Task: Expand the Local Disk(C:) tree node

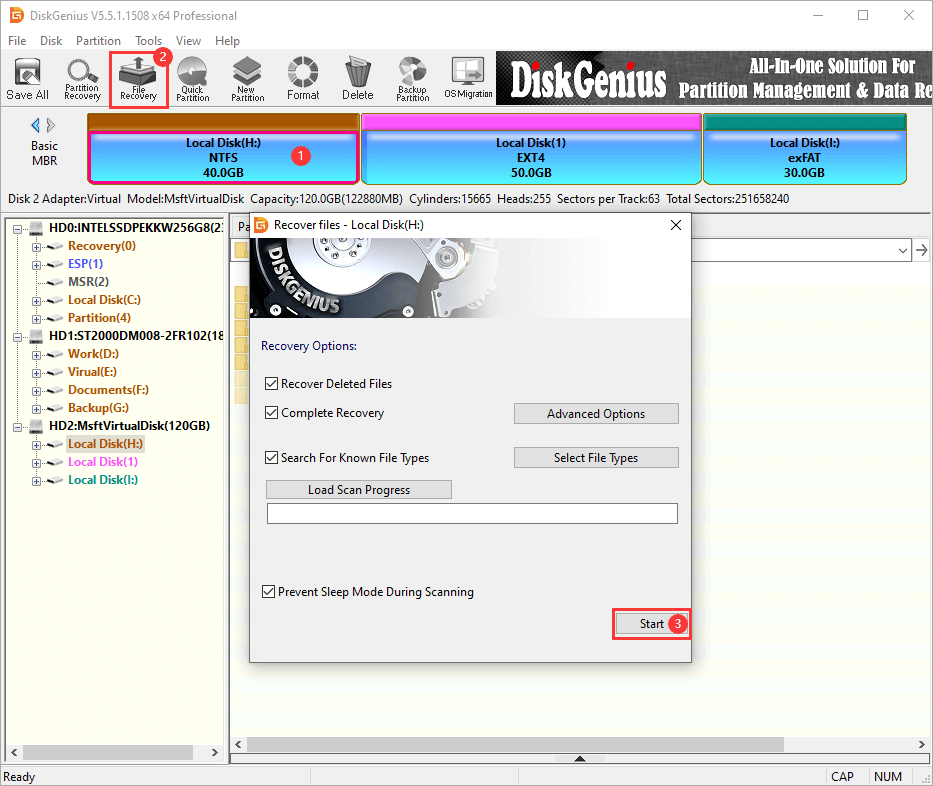Action: click(36, 301)
